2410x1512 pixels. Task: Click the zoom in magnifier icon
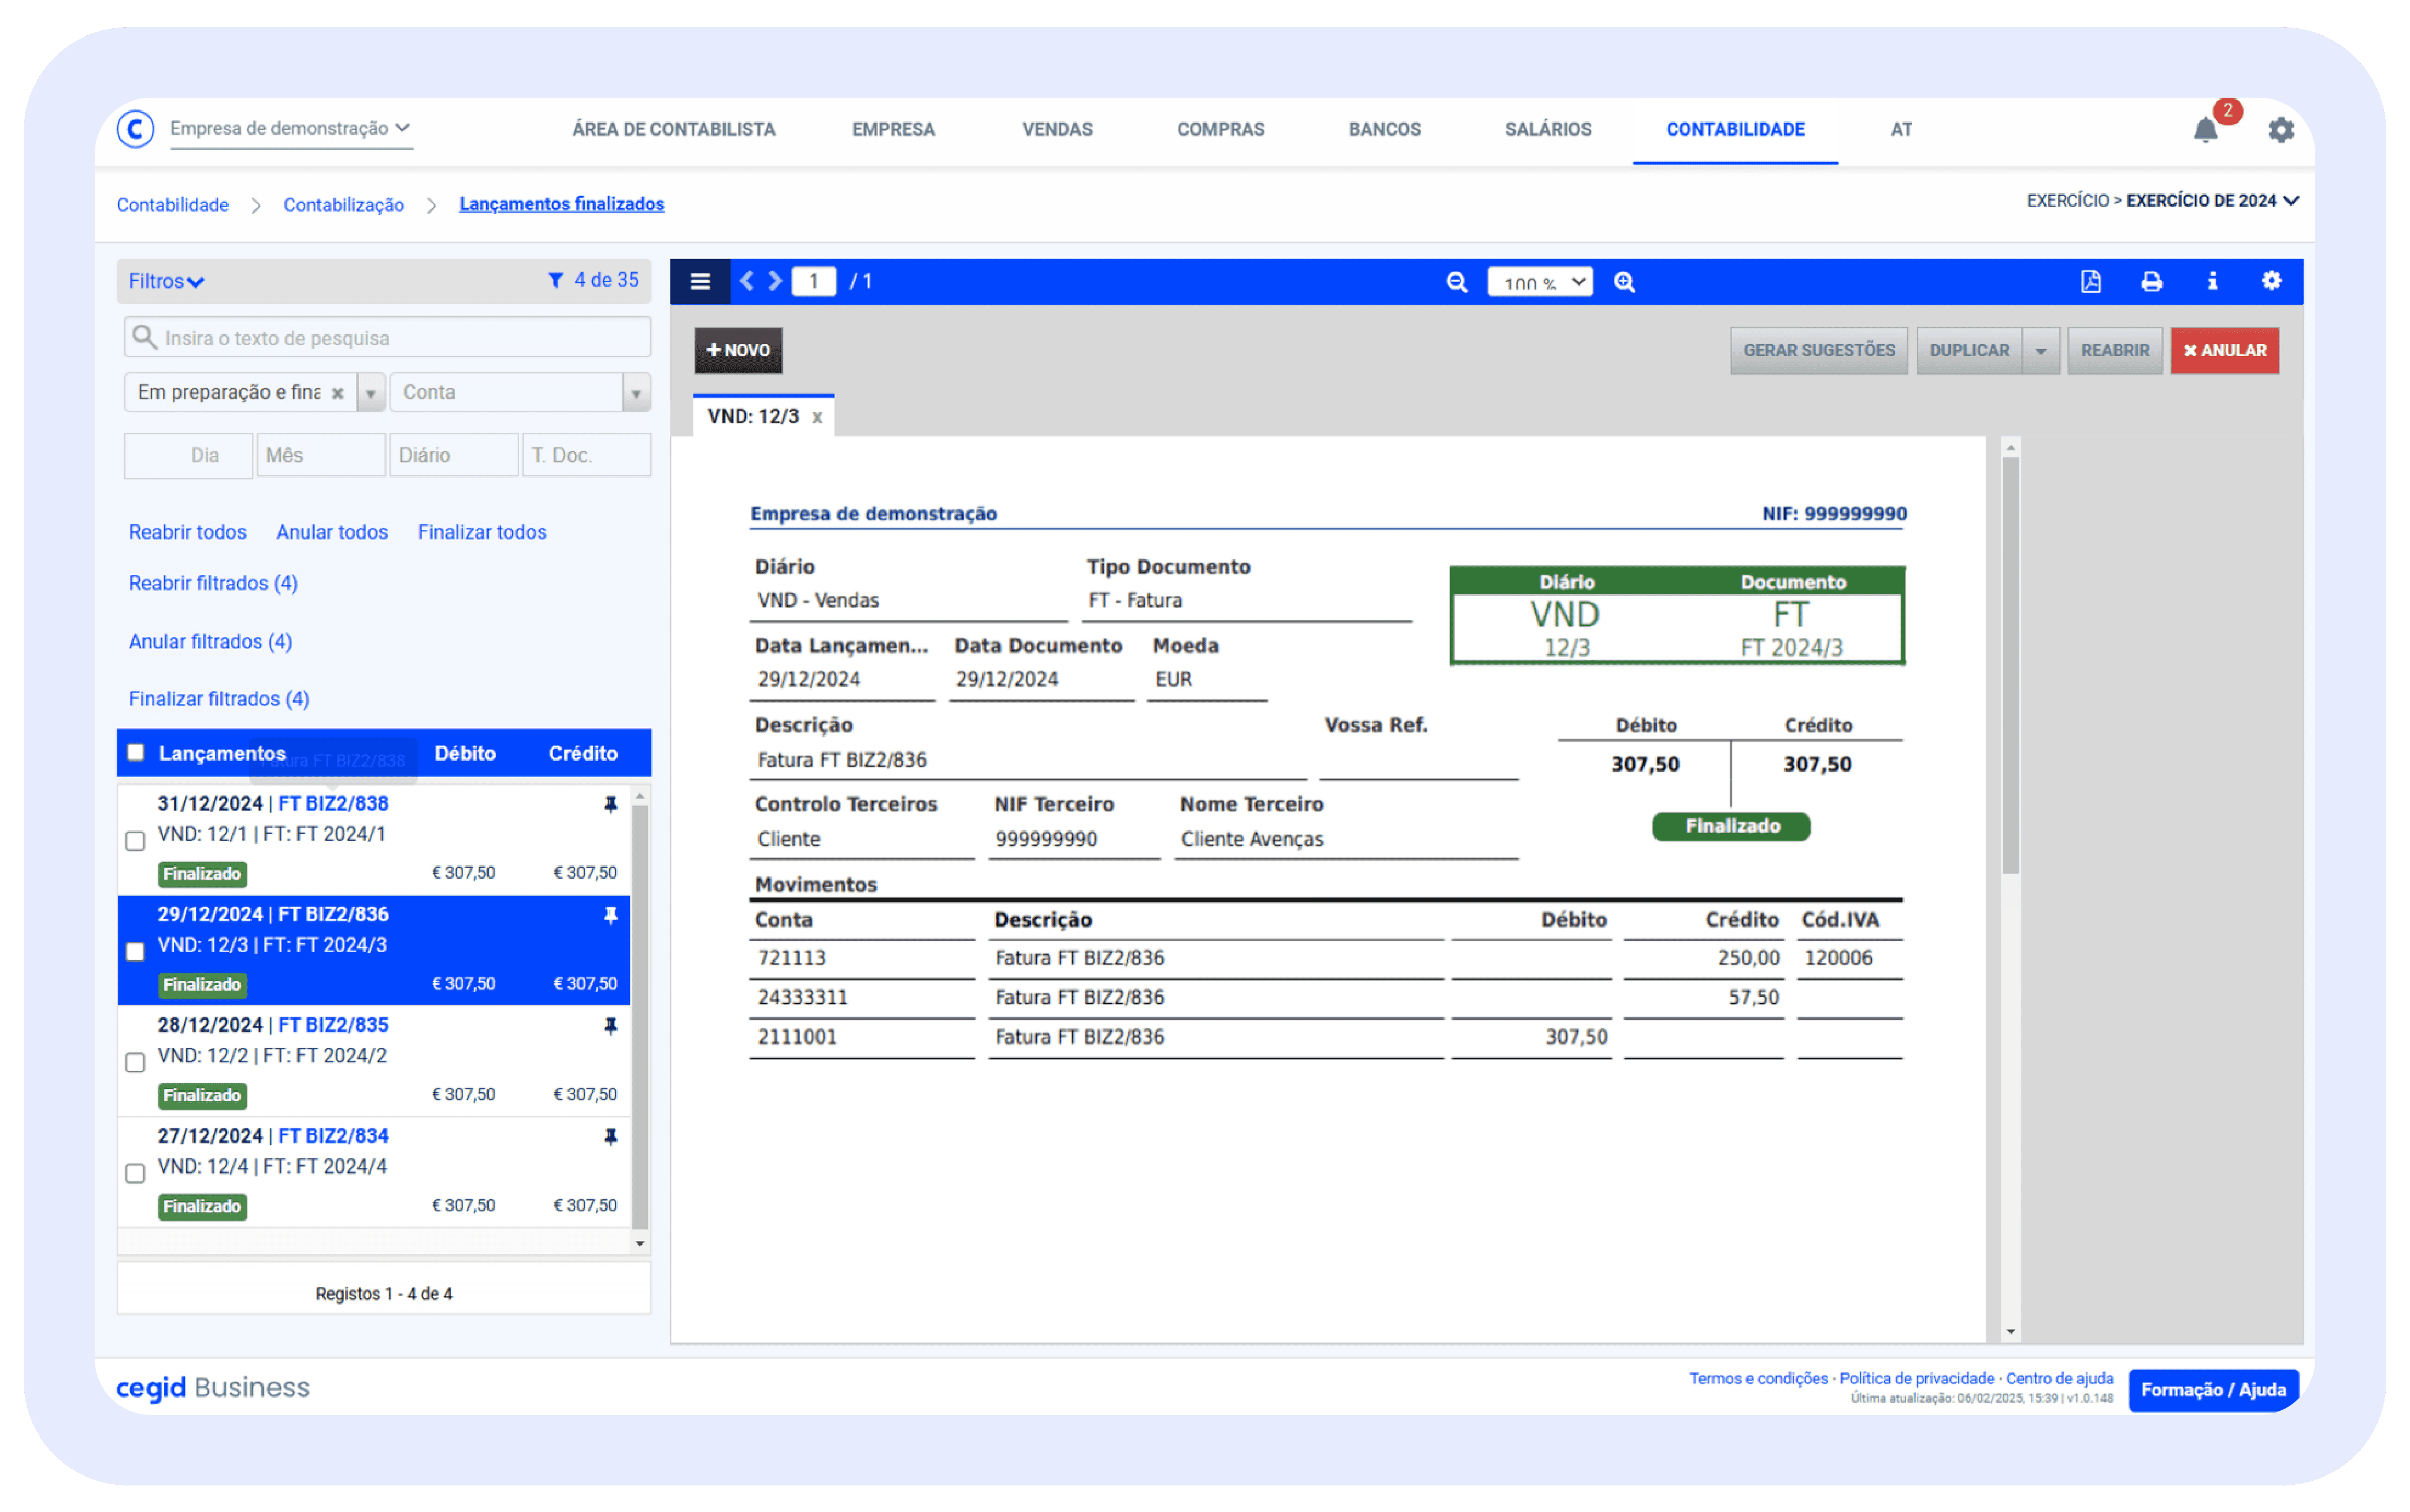point(1624,282)
